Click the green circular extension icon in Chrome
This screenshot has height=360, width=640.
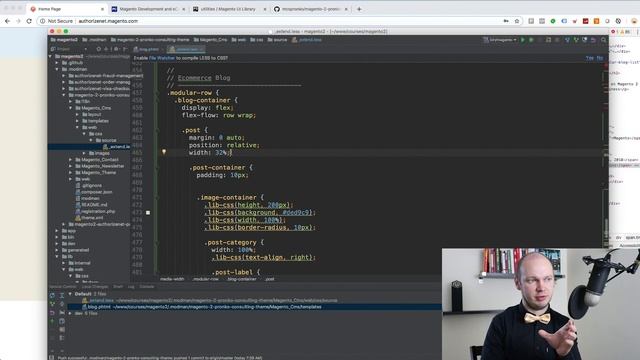click(x=553, y=21)
